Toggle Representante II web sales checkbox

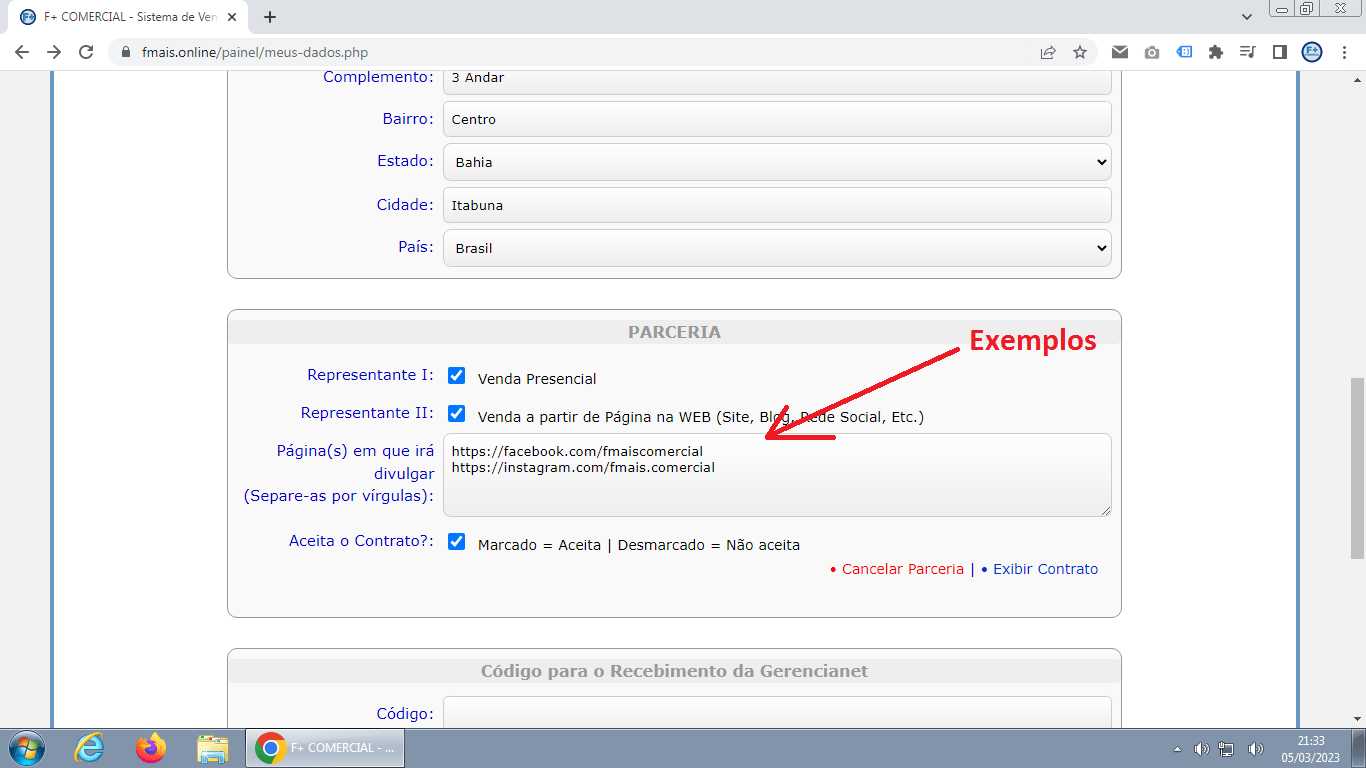pyautogui.click(x=457, y=414)
